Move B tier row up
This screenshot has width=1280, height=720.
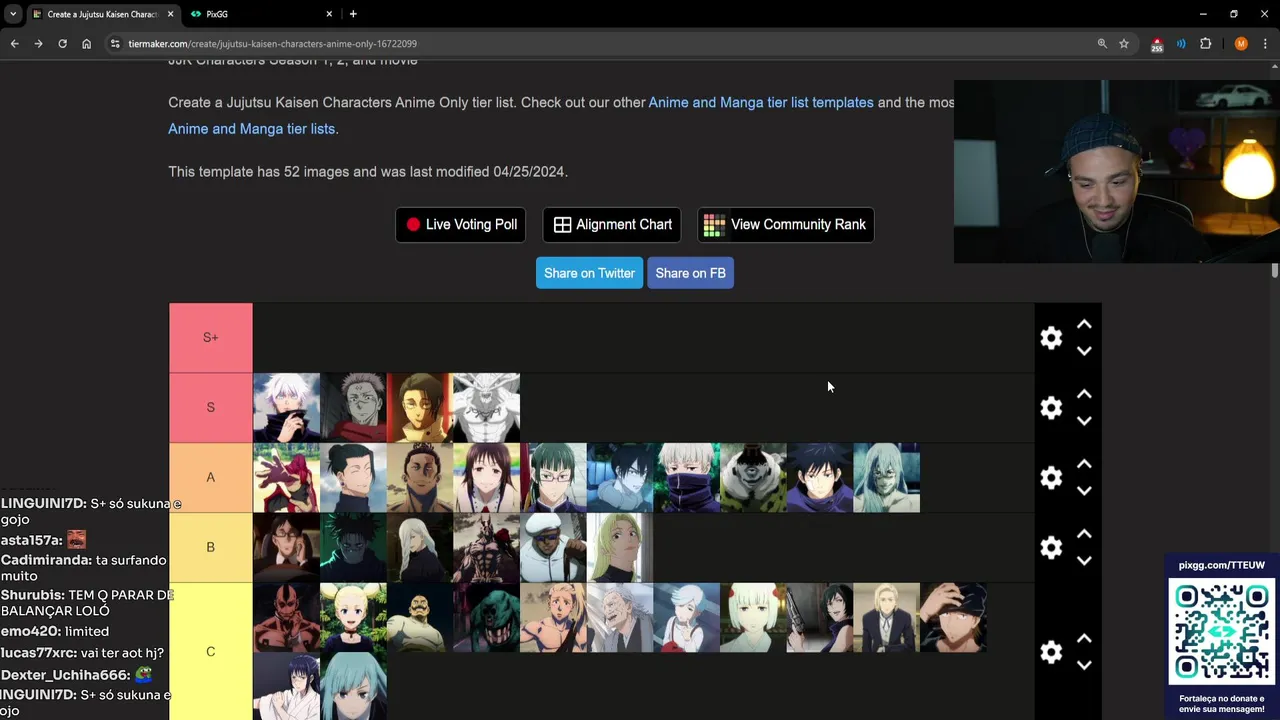pos(1084,535)
